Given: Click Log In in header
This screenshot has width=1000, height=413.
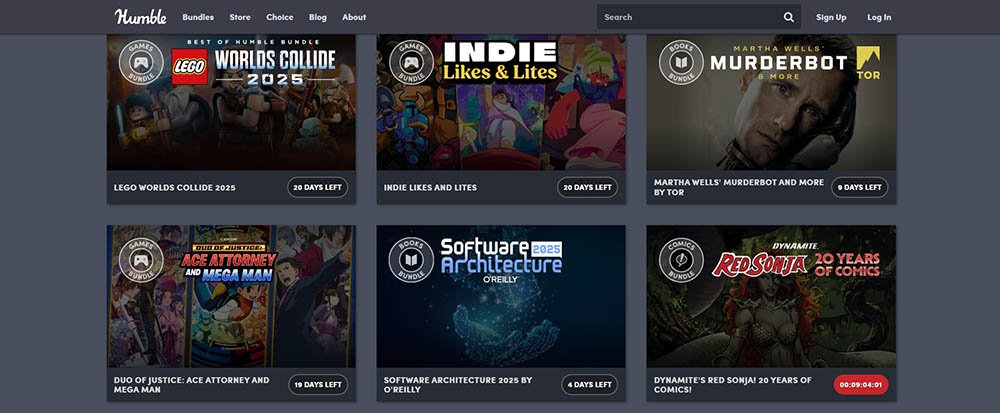Looking at the screenshot, I should (879, 17).
